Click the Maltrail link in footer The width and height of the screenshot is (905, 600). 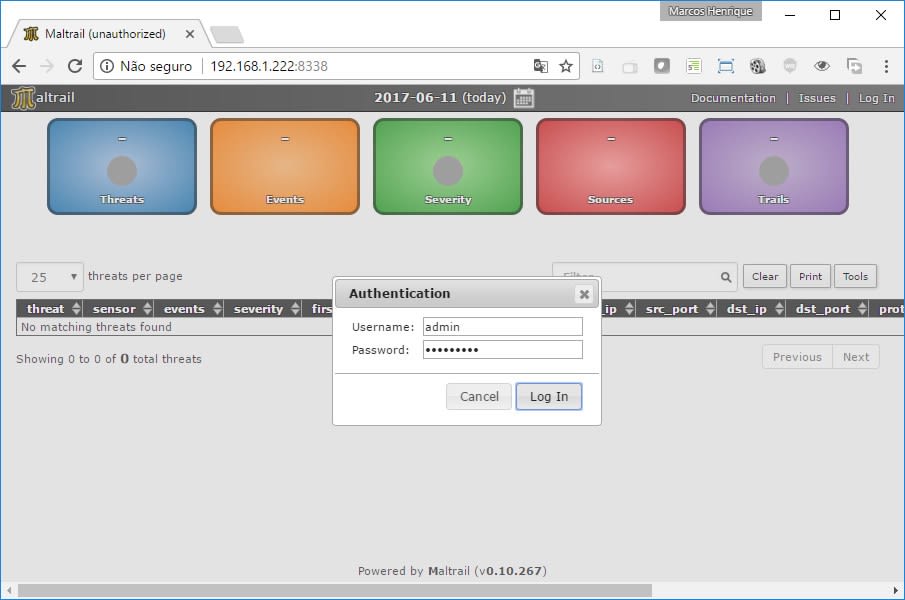coord(448,571)
